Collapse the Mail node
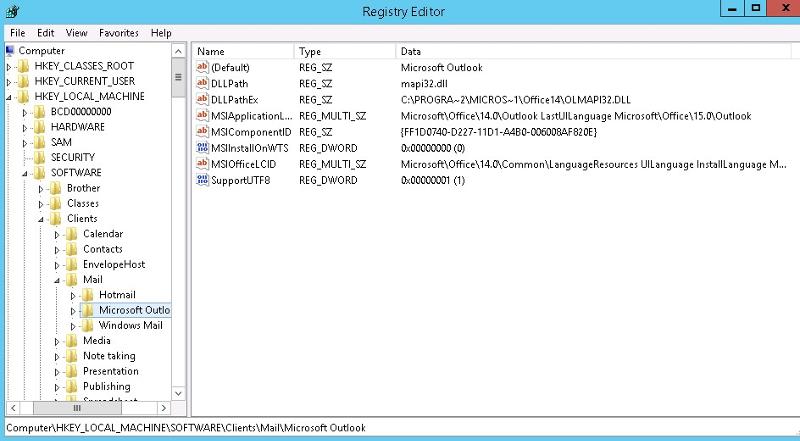 [x=57, y=280]
